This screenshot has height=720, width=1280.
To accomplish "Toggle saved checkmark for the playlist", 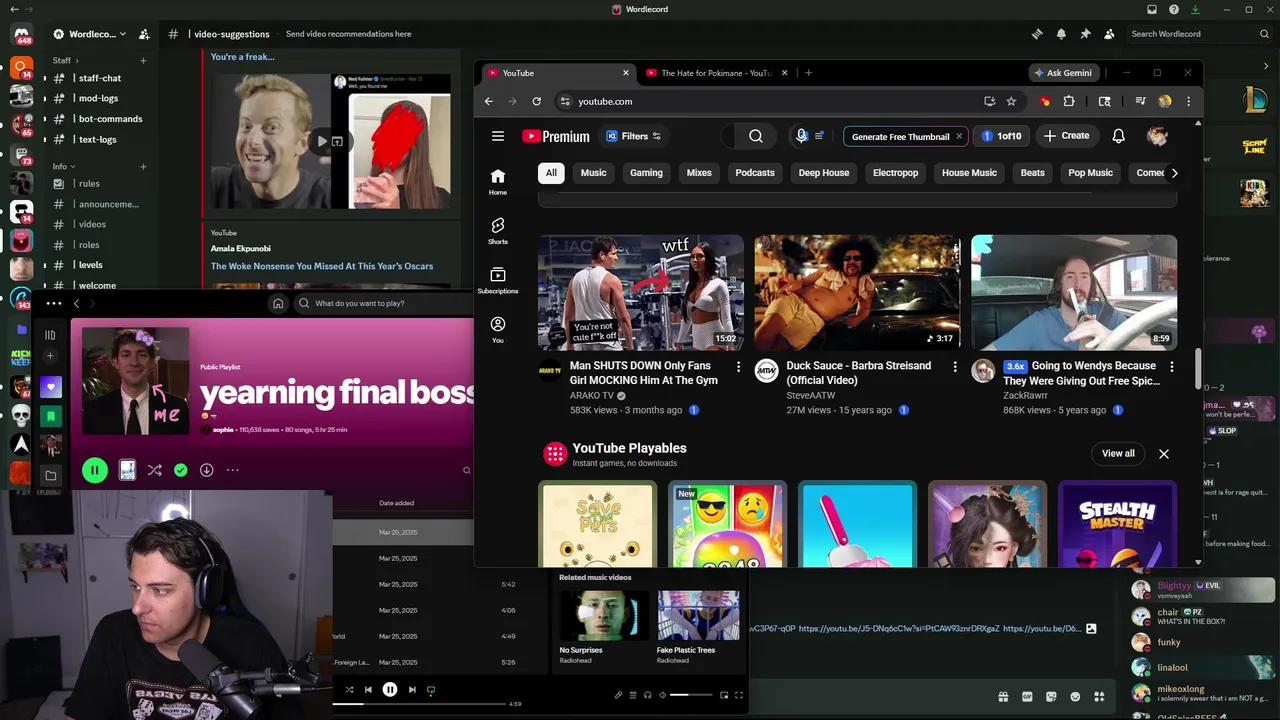I will pos(180,470).
